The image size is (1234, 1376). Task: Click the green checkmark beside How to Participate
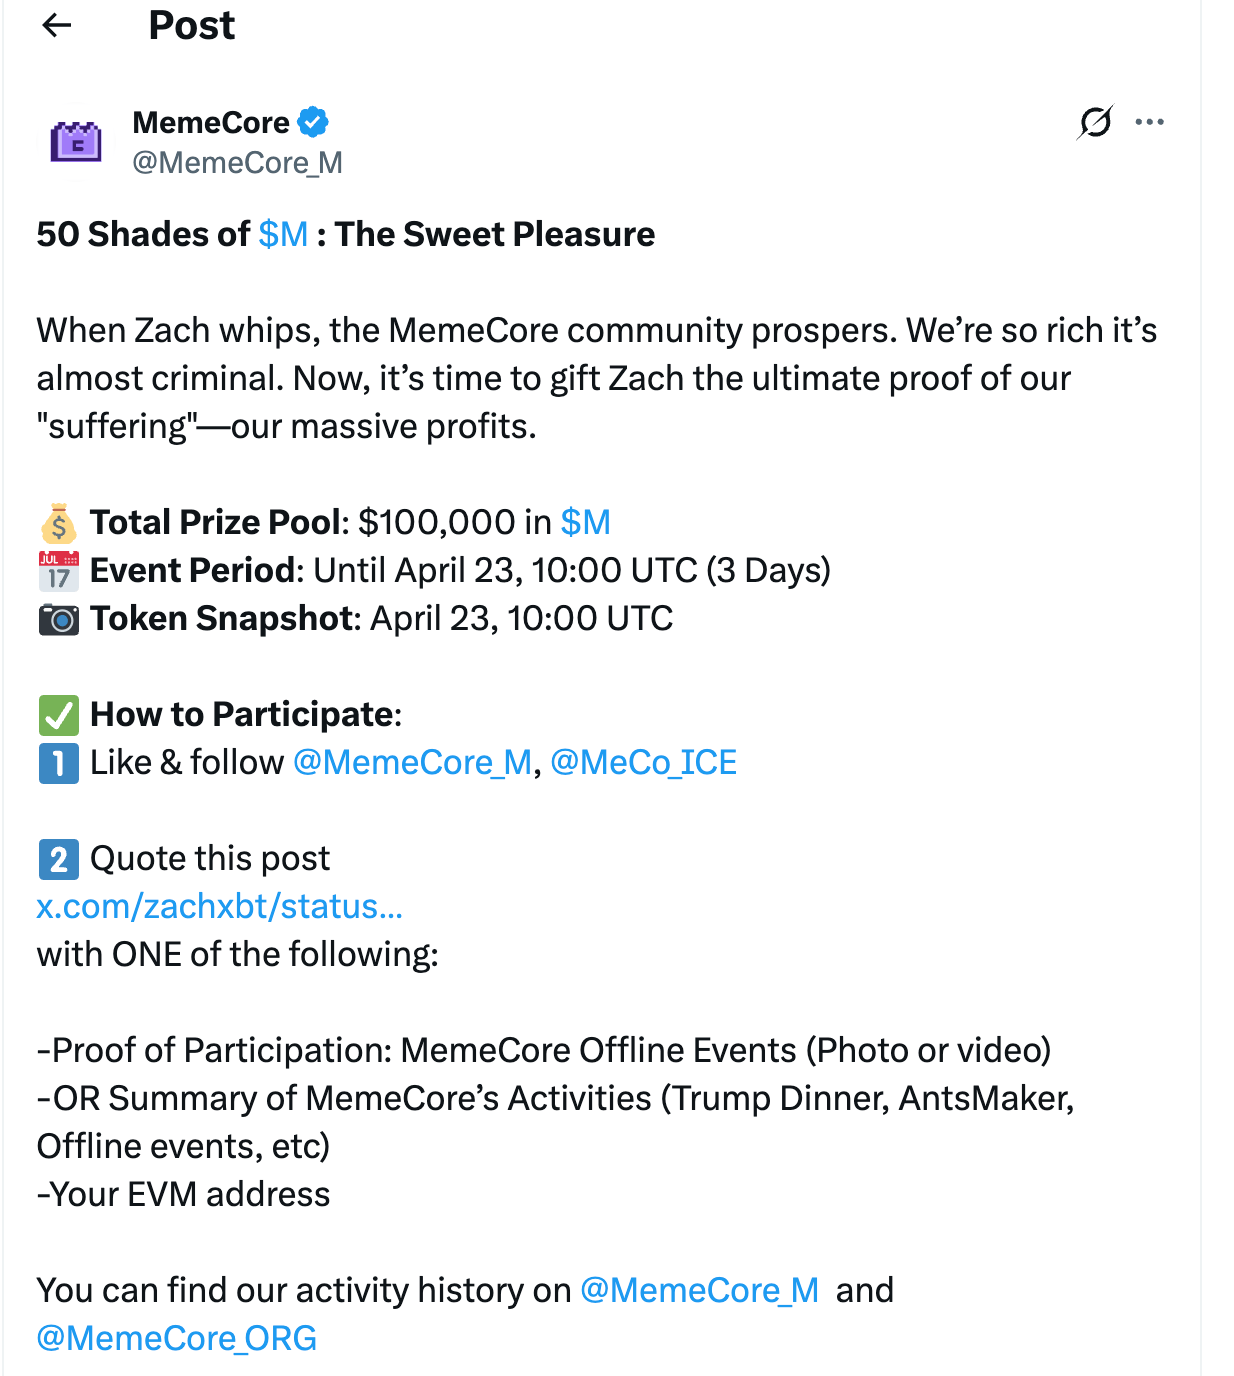58,714
